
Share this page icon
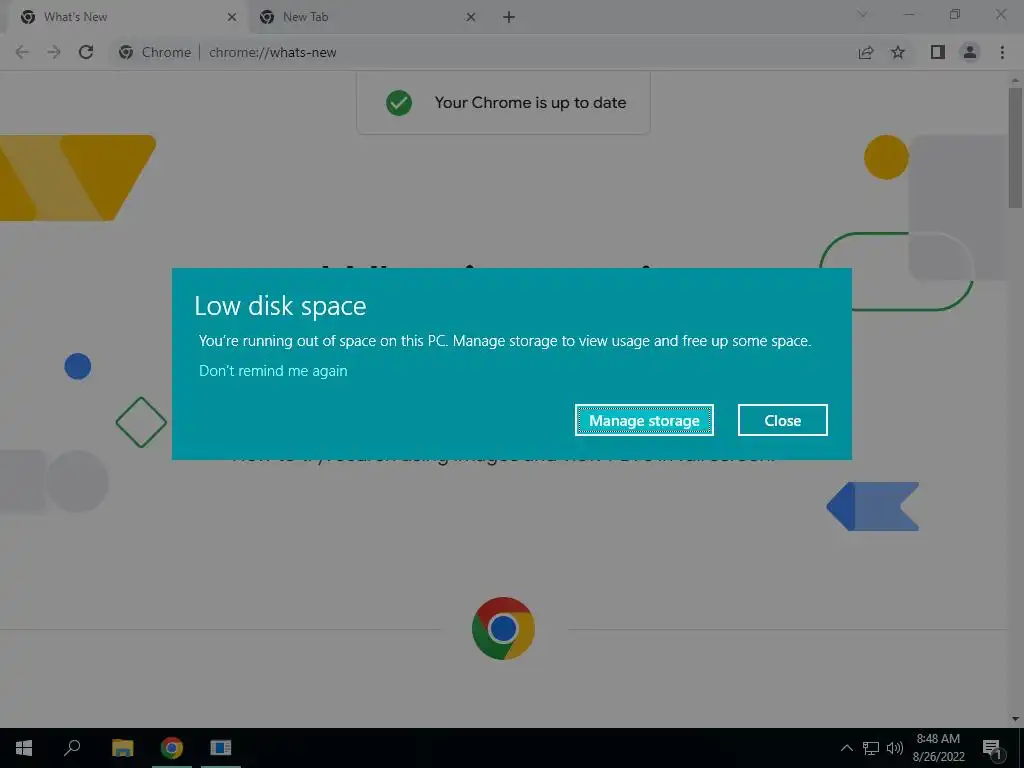(866, 52)
